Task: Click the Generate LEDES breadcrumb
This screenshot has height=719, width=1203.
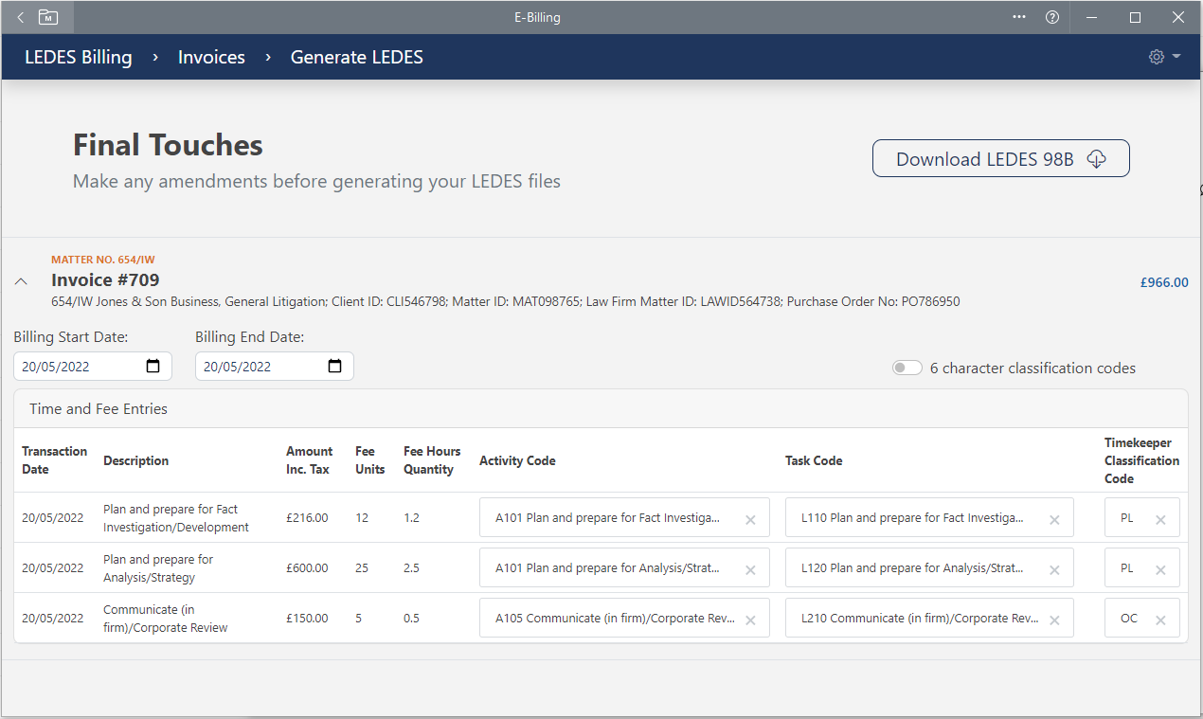Action: coord(356,57)
